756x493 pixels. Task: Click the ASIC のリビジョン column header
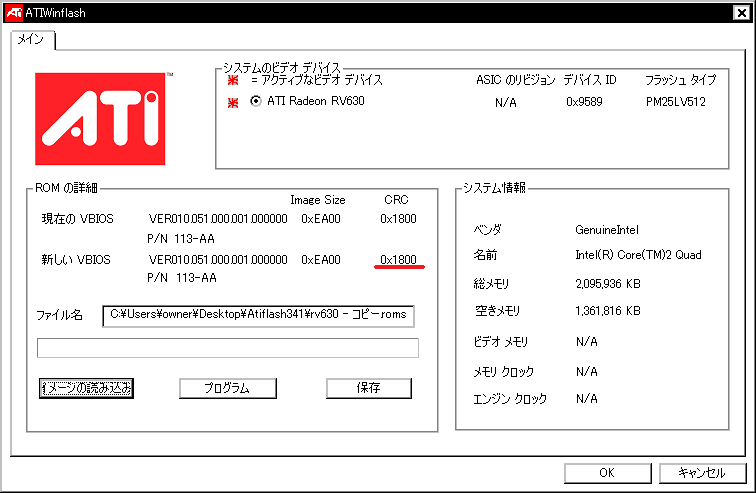coord(515,80)
